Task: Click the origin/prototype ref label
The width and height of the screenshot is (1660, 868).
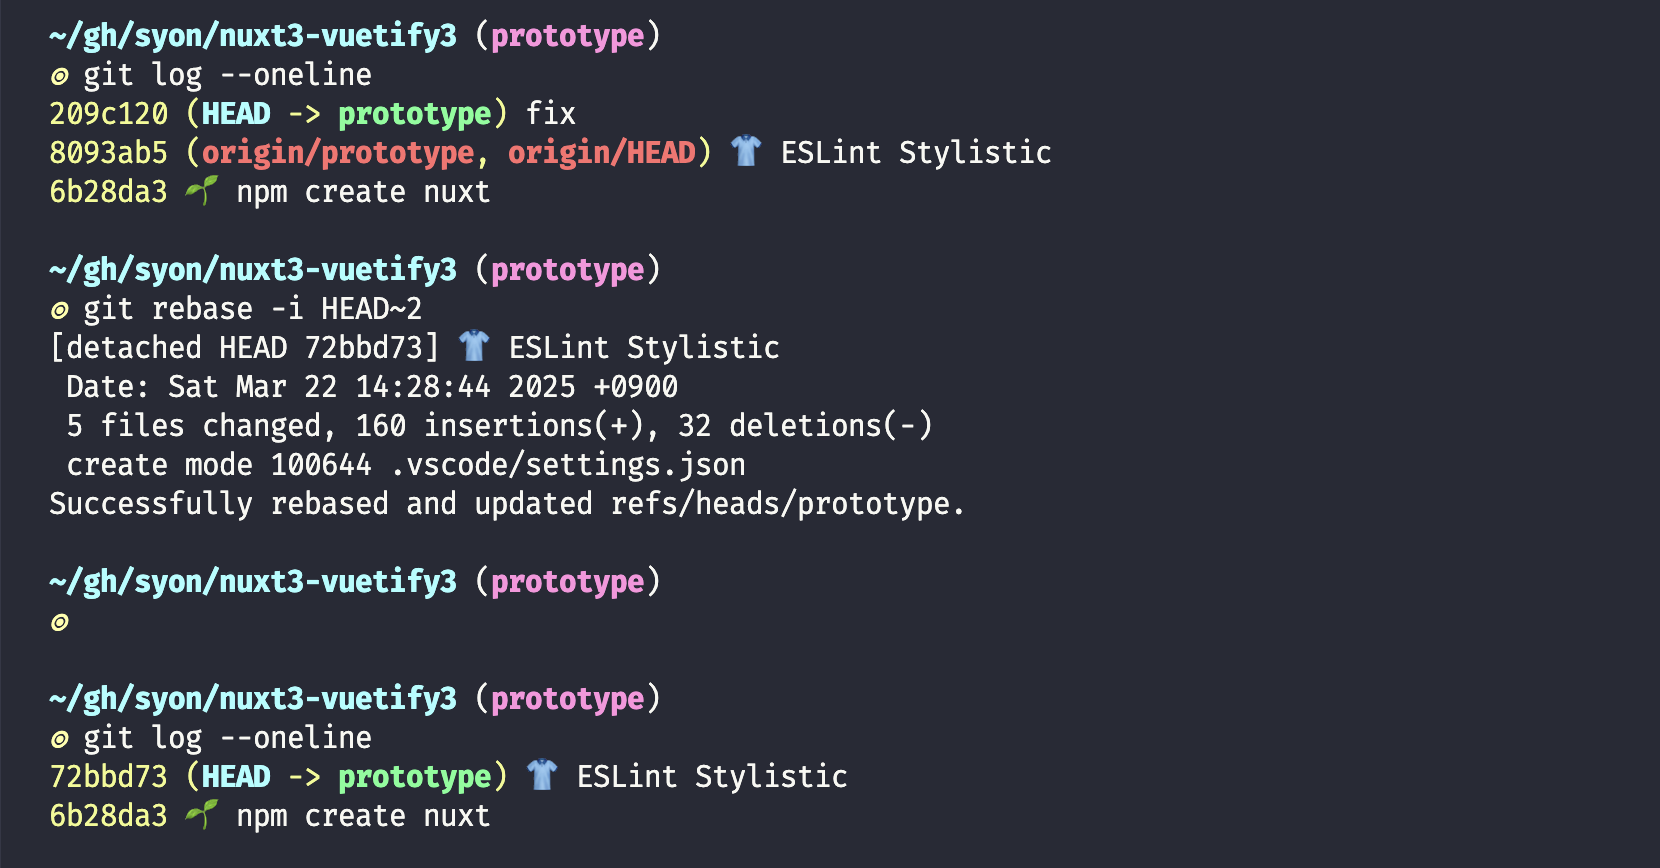Action: [x=338, y=152]
